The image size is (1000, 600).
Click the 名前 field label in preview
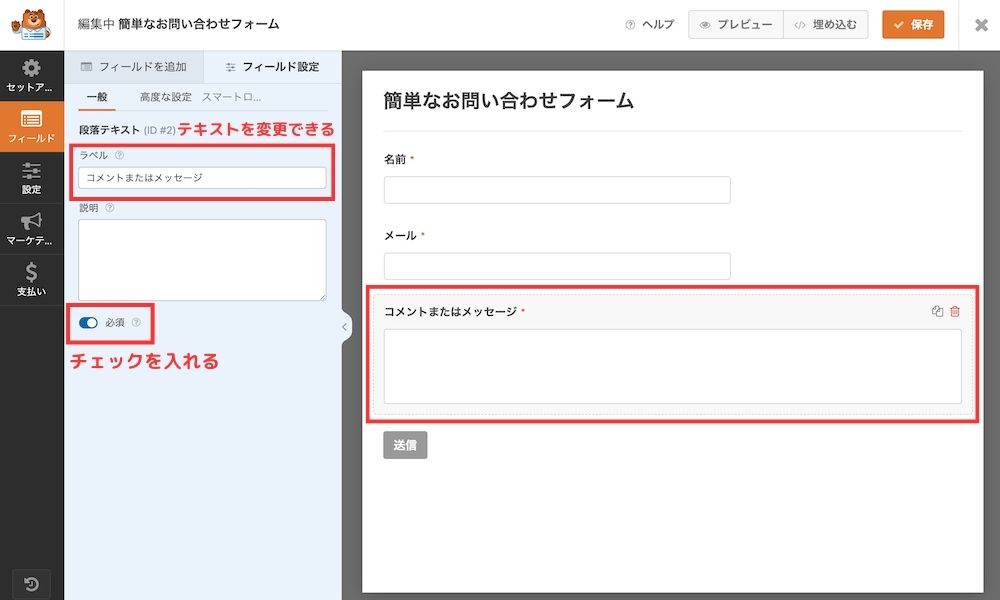click(395, 159)
